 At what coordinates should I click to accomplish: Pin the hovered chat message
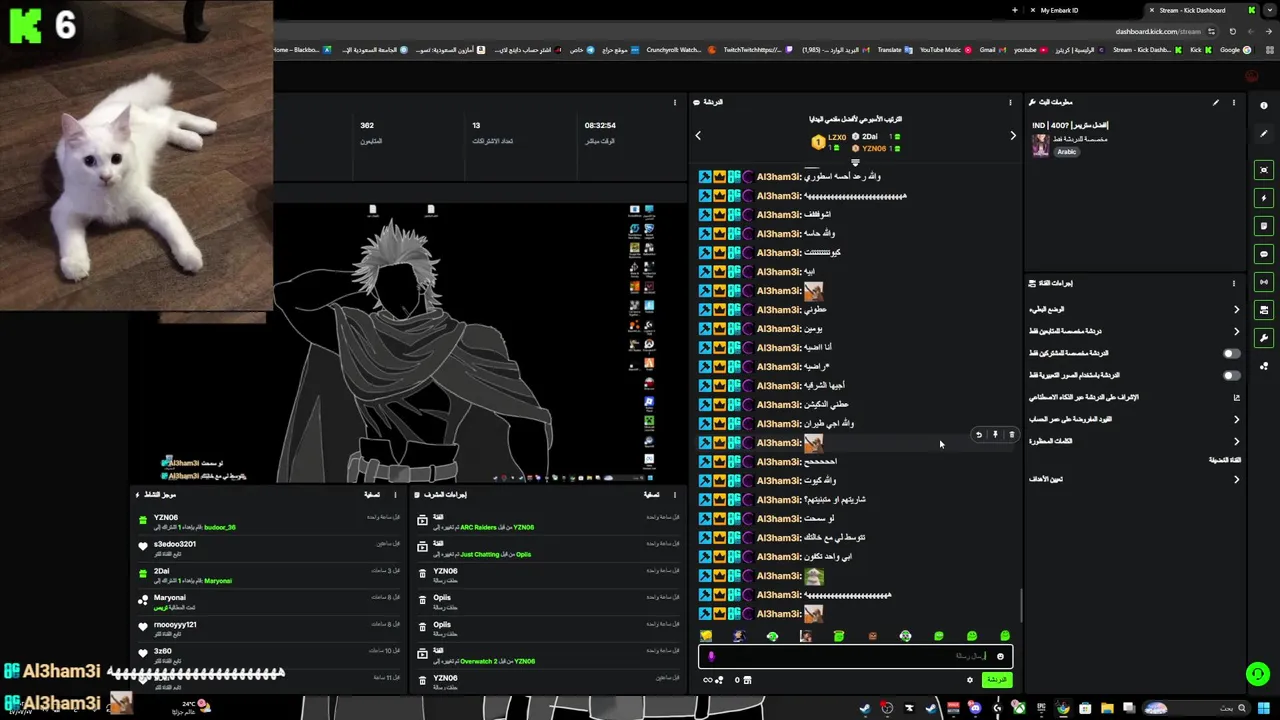pyautogui.click(x=995, y=435)
